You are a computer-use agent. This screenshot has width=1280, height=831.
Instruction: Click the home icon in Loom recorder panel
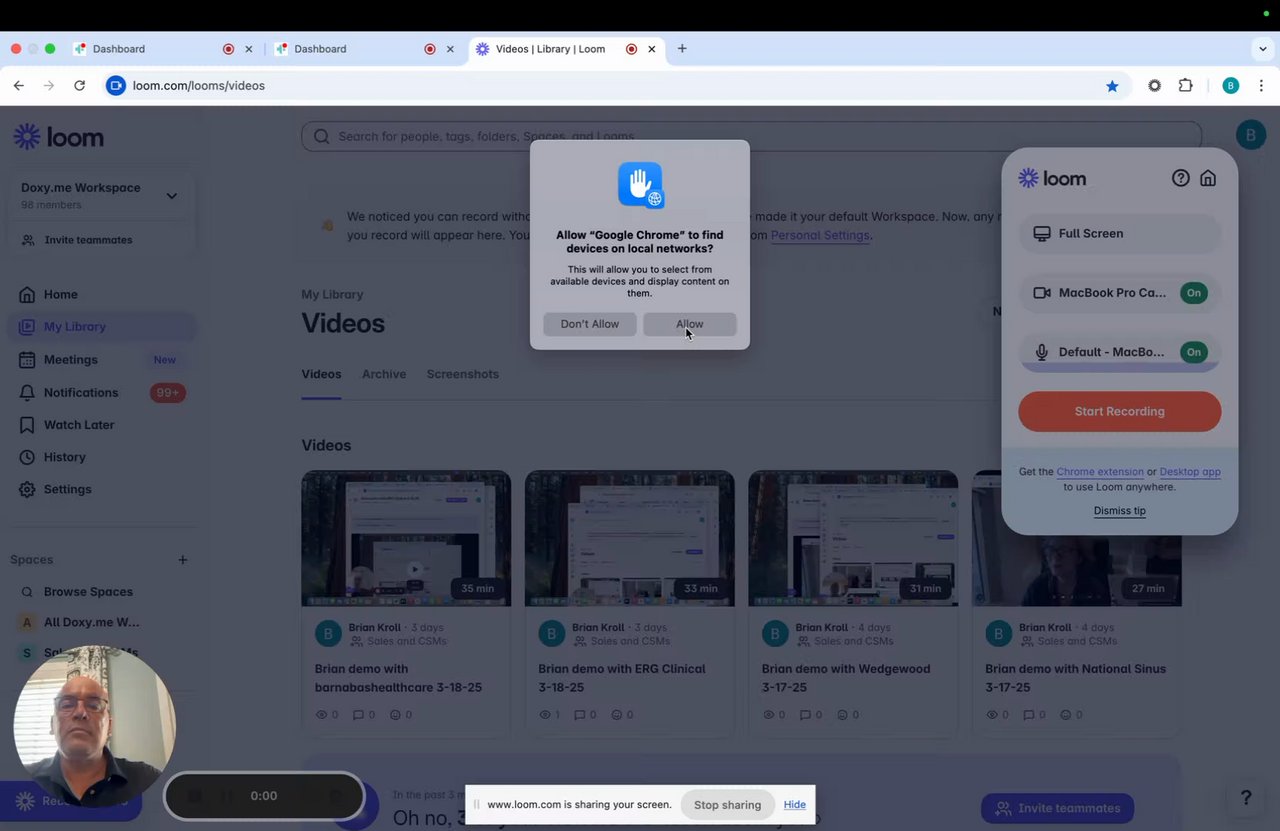pos(1208,178)
